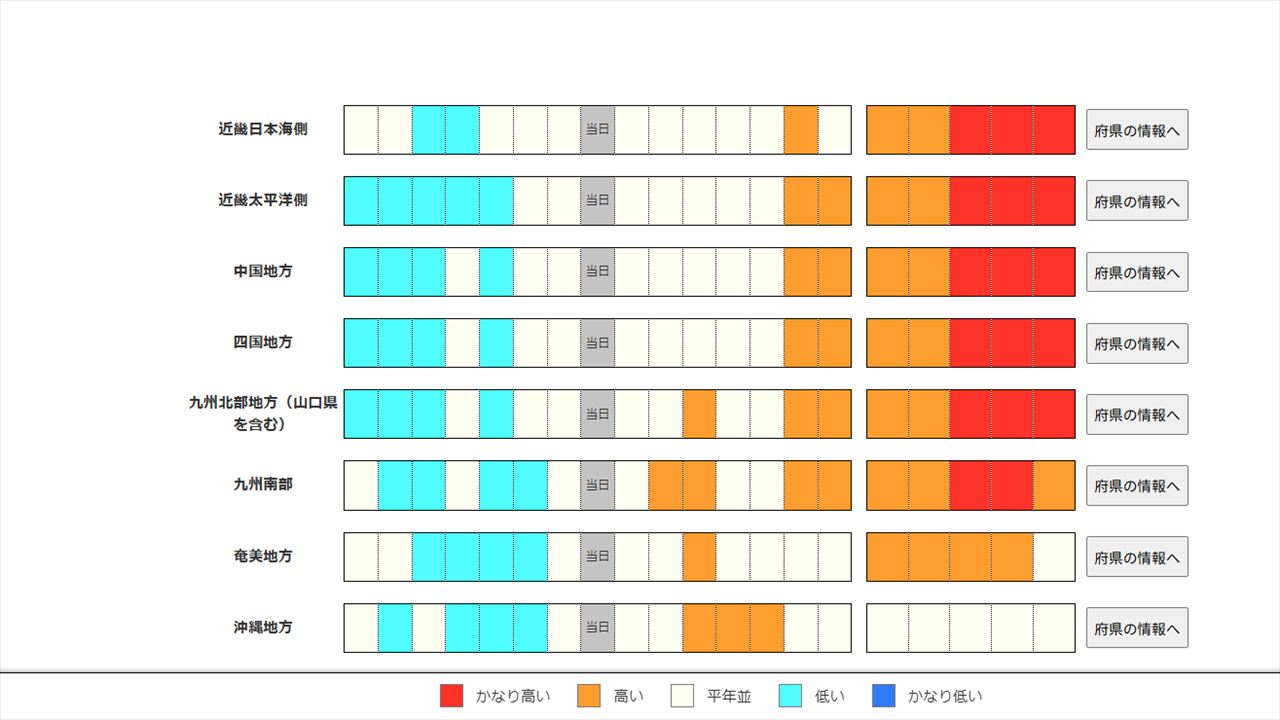1280x720 pixels.
Task: Click the orange 高い legend swatch
Action: (x=590, y=696)
